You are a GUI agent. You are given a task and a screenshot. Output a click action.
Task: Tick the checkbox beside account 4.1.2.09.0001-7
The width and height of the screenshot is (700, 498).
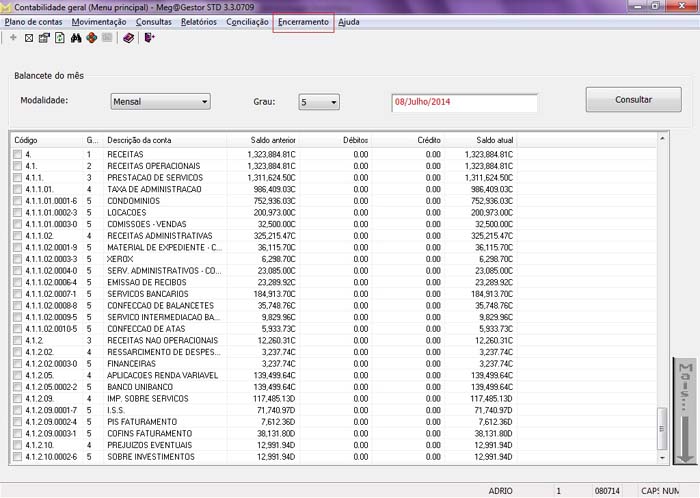(x=17, y=411)
